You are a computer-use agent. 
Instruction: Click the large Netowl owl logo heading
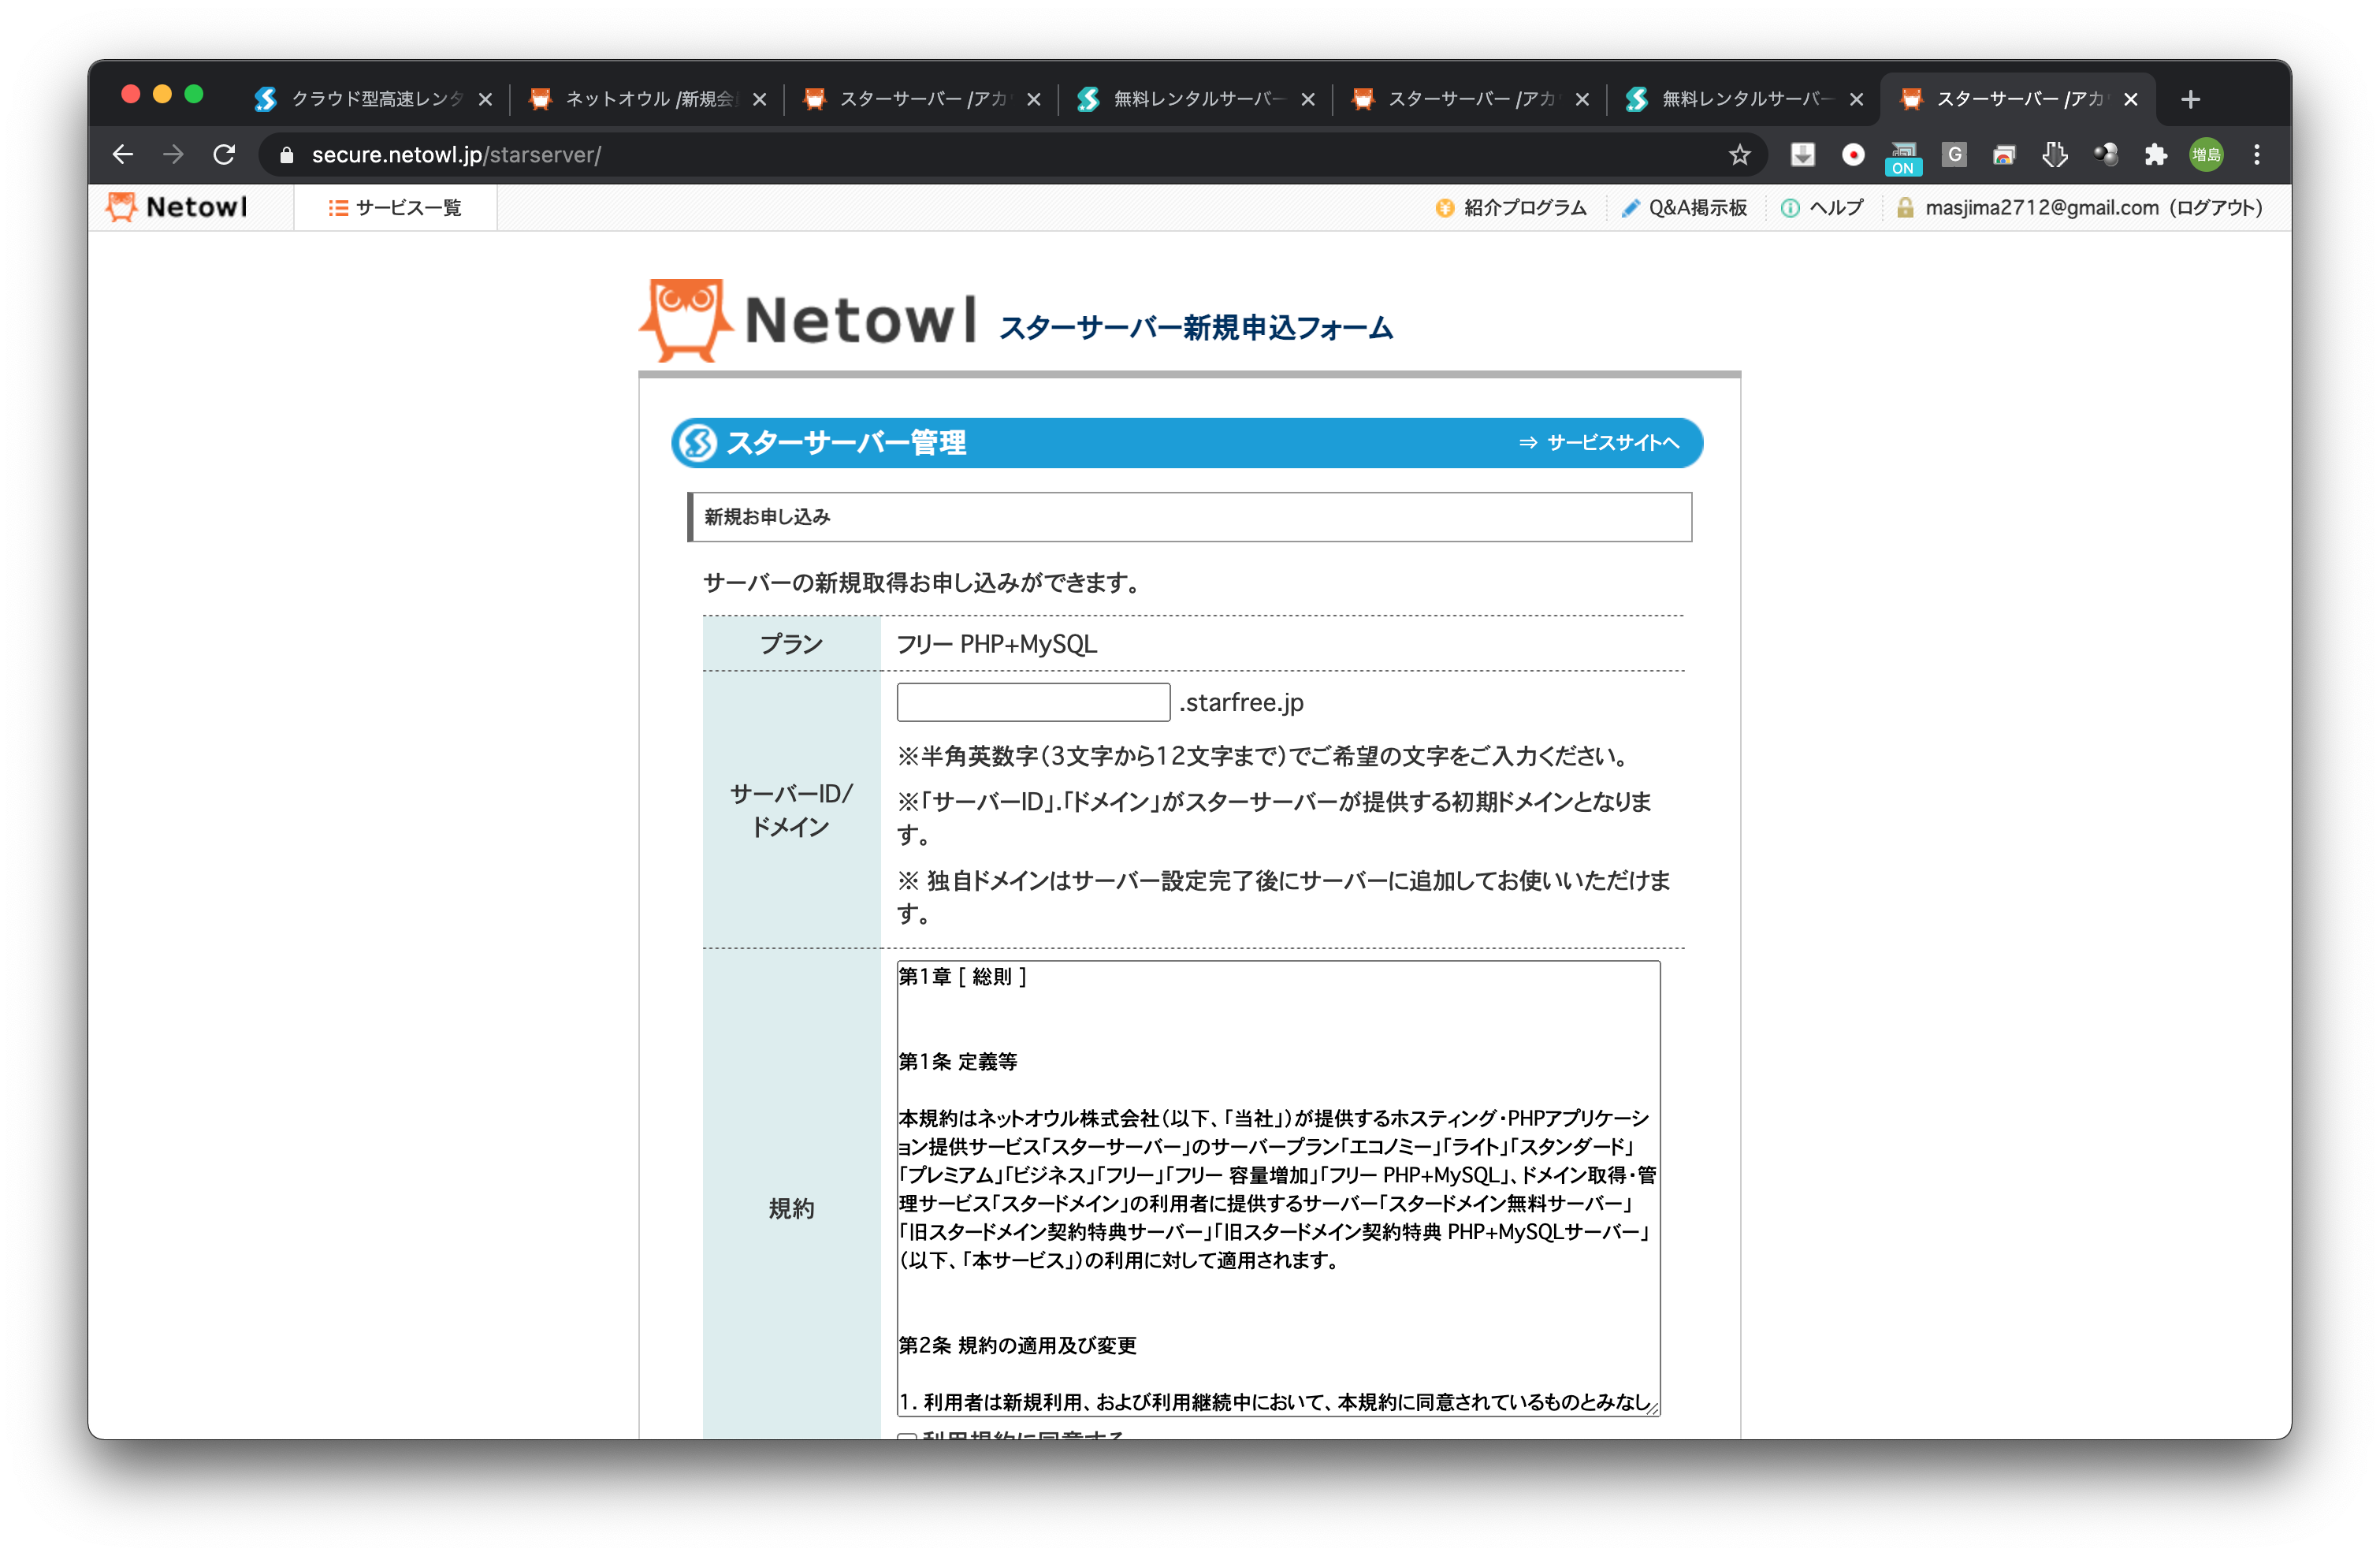tap(808, 320)
